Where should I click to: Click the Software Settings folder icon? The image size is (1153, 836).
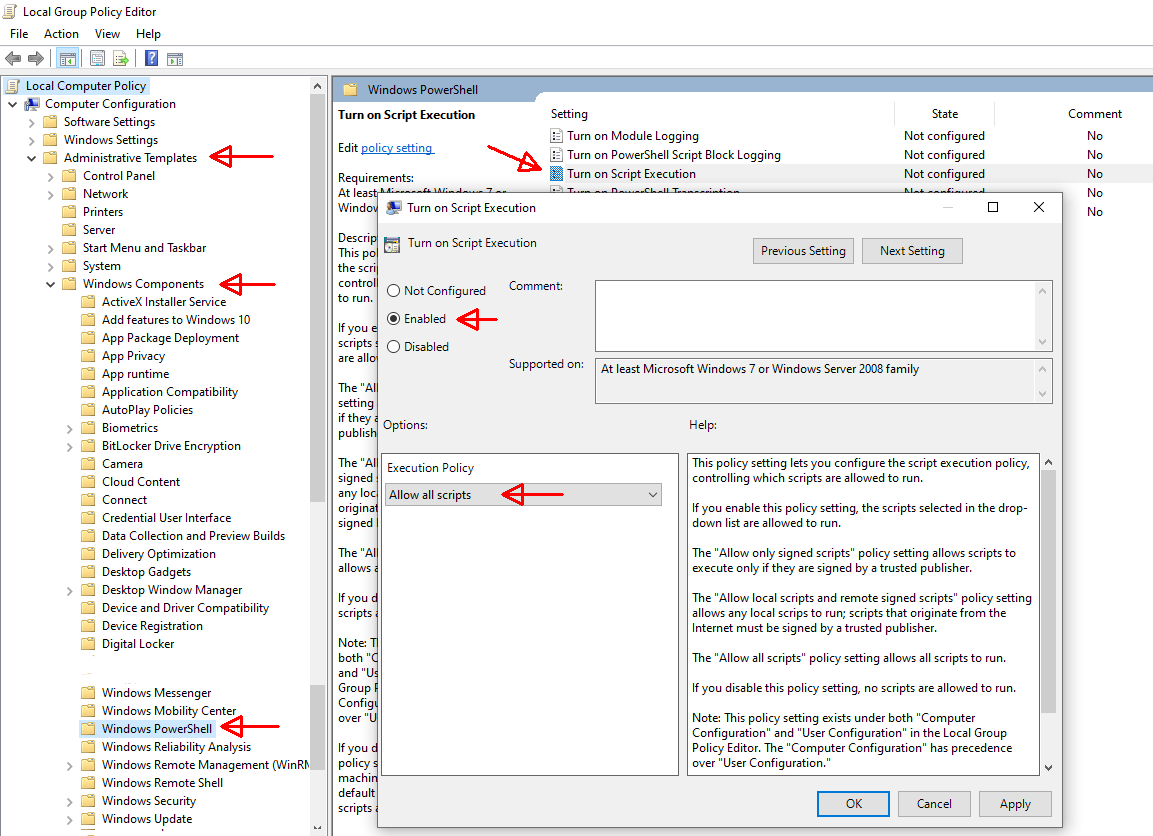(x=51, y=122)
